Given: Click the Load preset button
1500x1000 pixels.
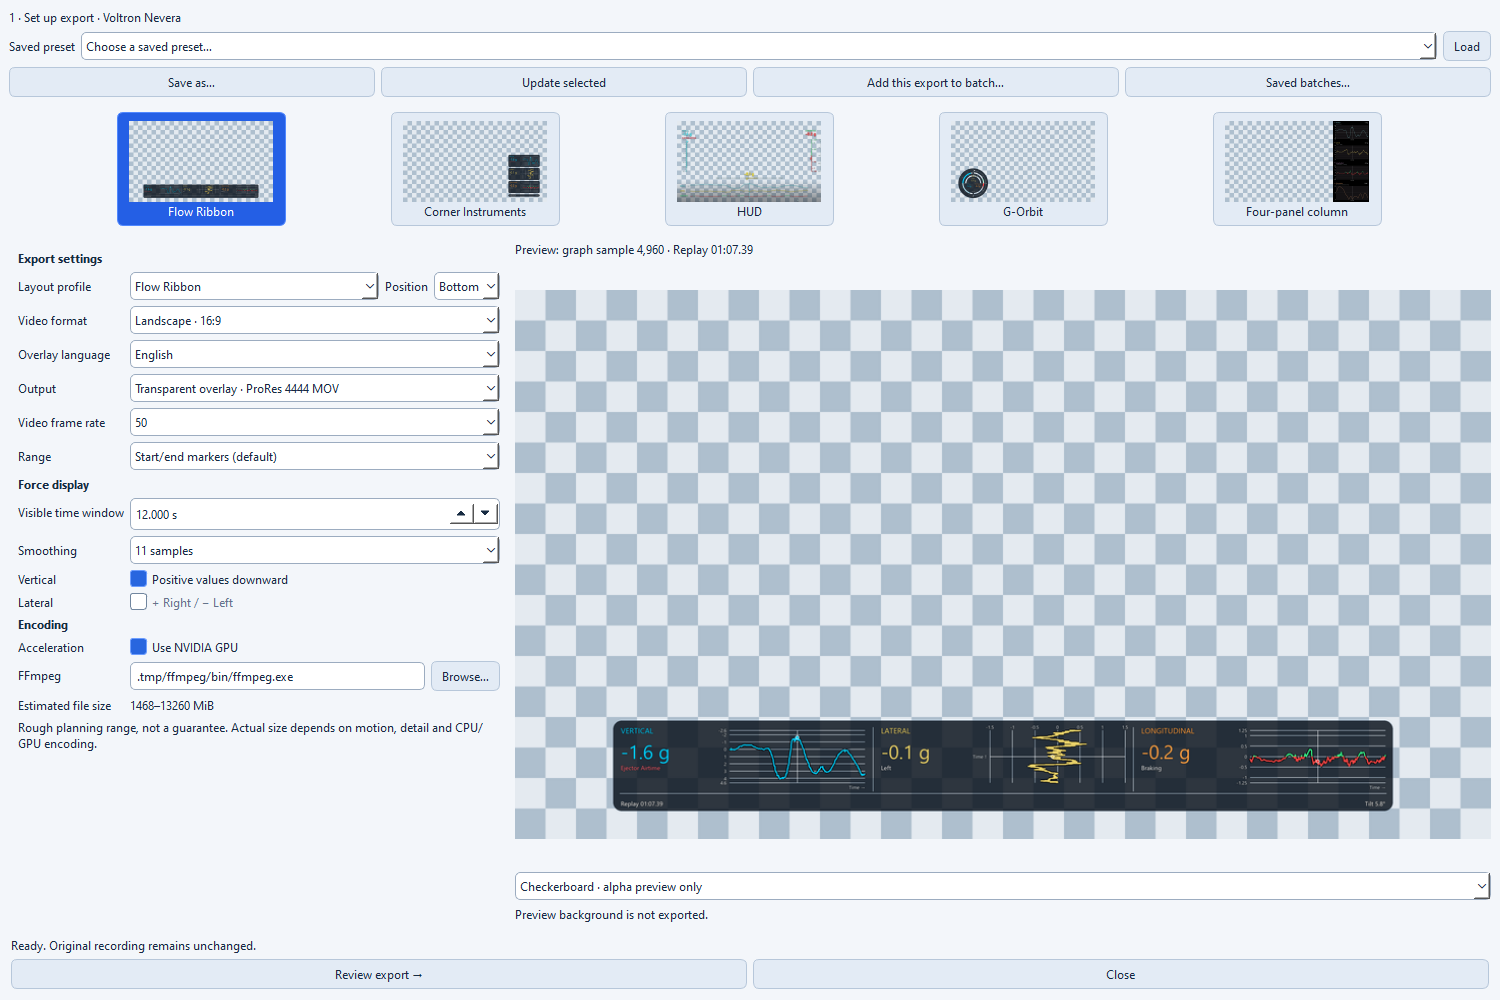Looking at the screenshot, I should (1467, 47).
